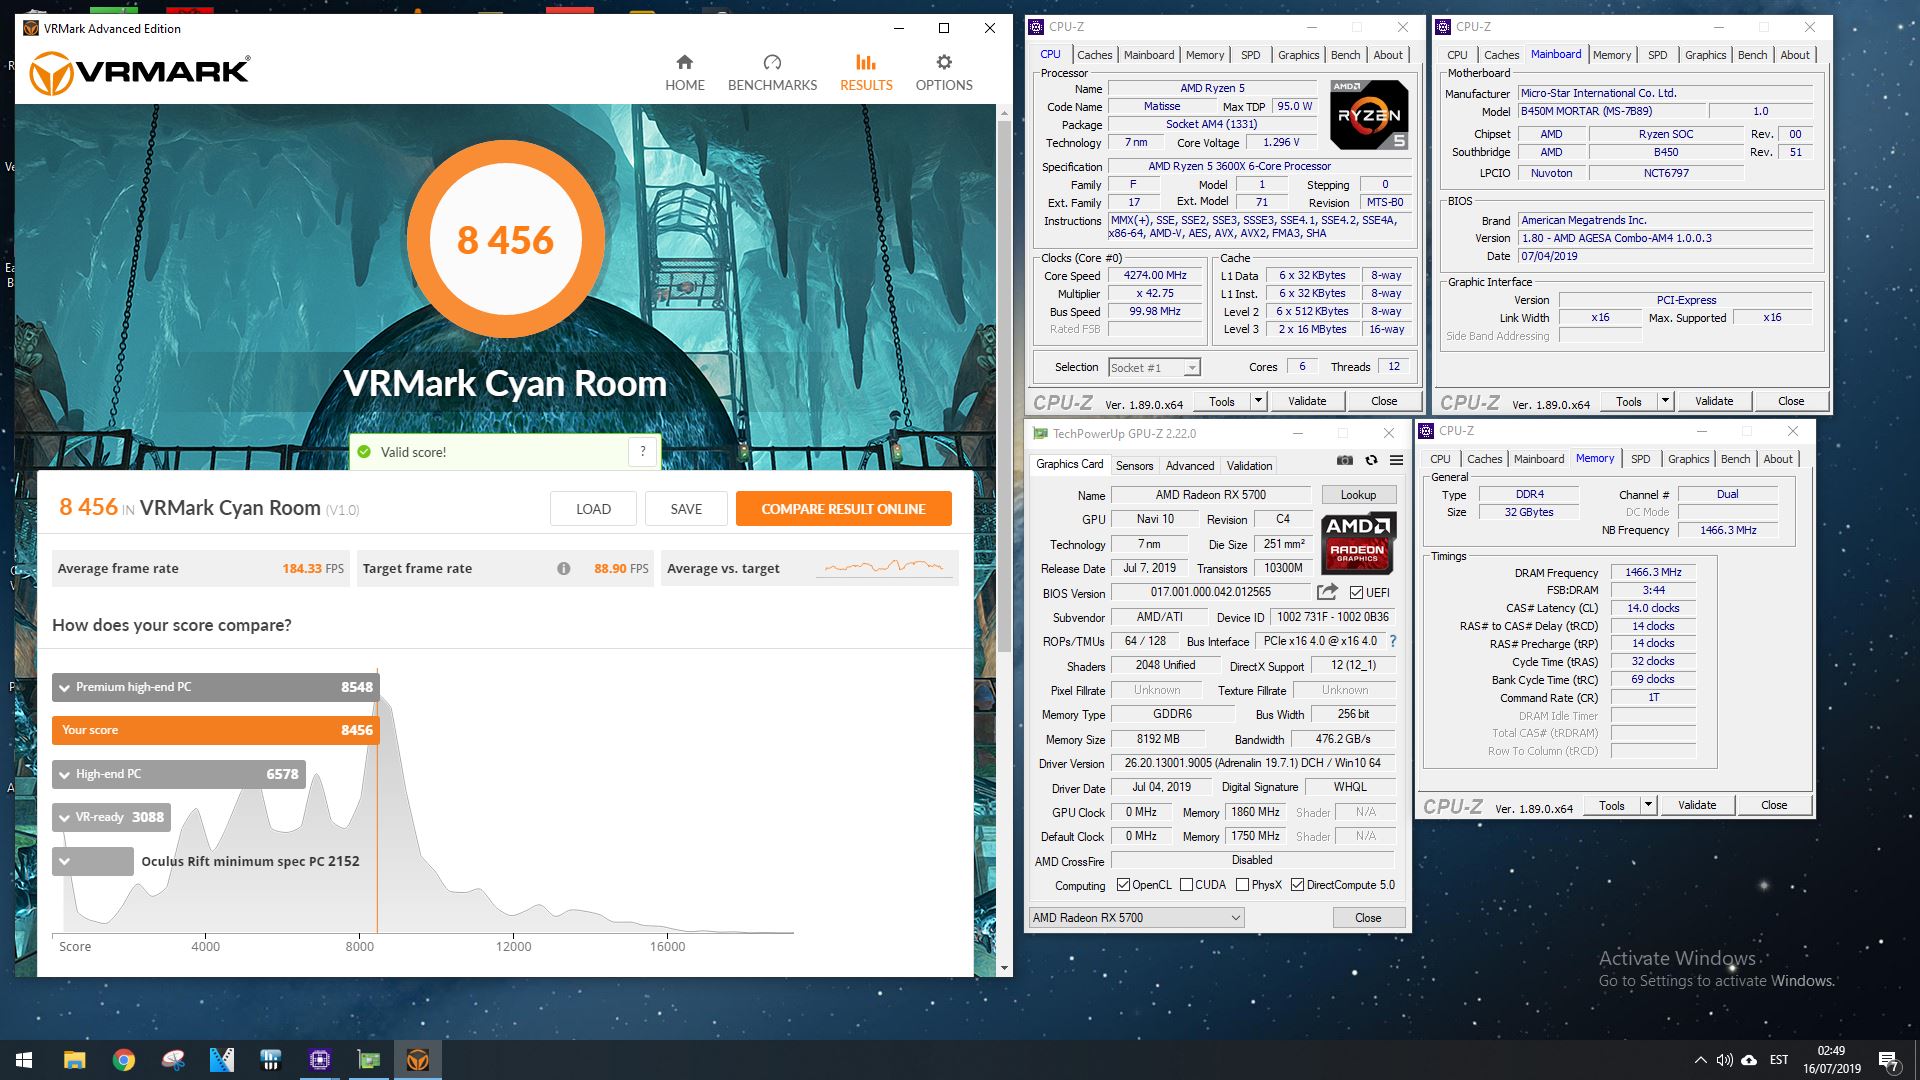Share BIOS version export icon
The image size is (1920, 1080).
point(1327,592)
